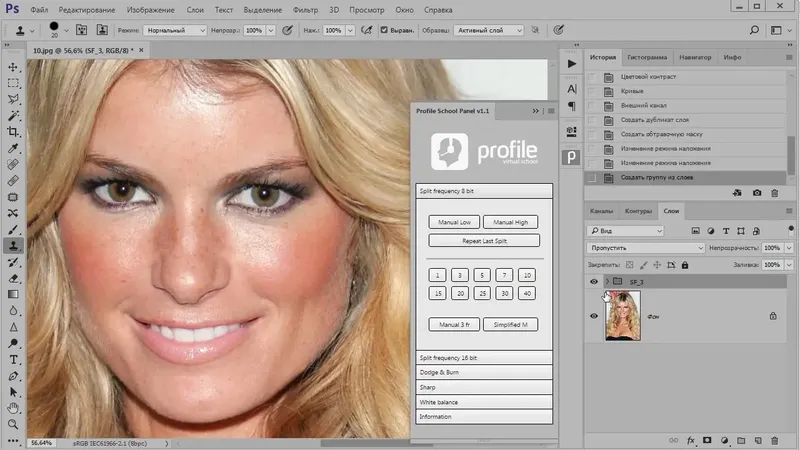Select the Type tool

pos(13,360)
